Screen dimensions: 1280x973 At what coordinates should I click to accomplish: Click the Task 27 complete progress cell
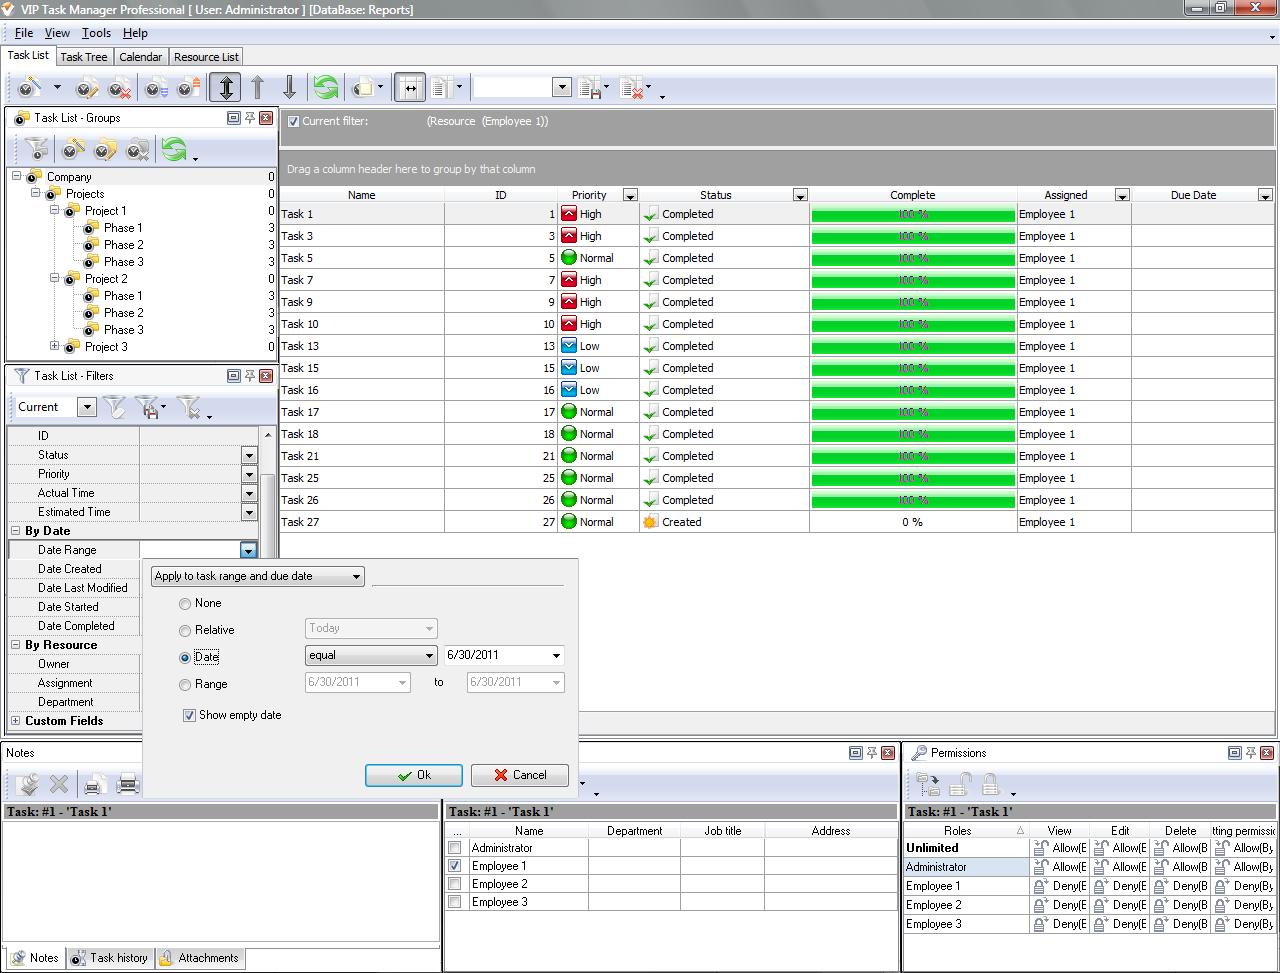(912, 522)
